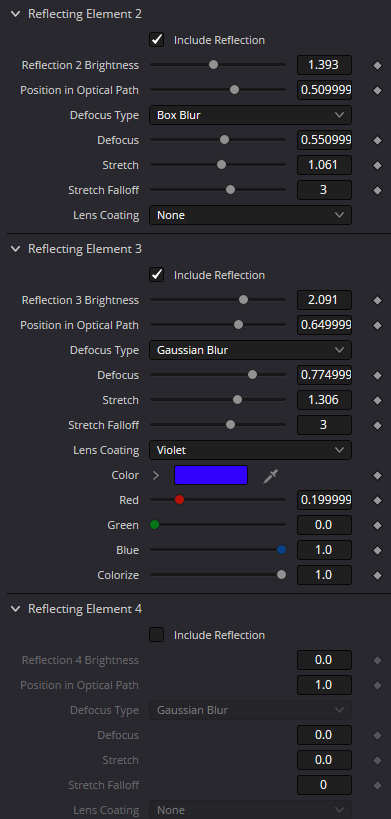The height and width of the screenshot is (819, 391).
Task: Click keyframe diamond for Reflection 3 Brightness
Action: tap(377, 300)
